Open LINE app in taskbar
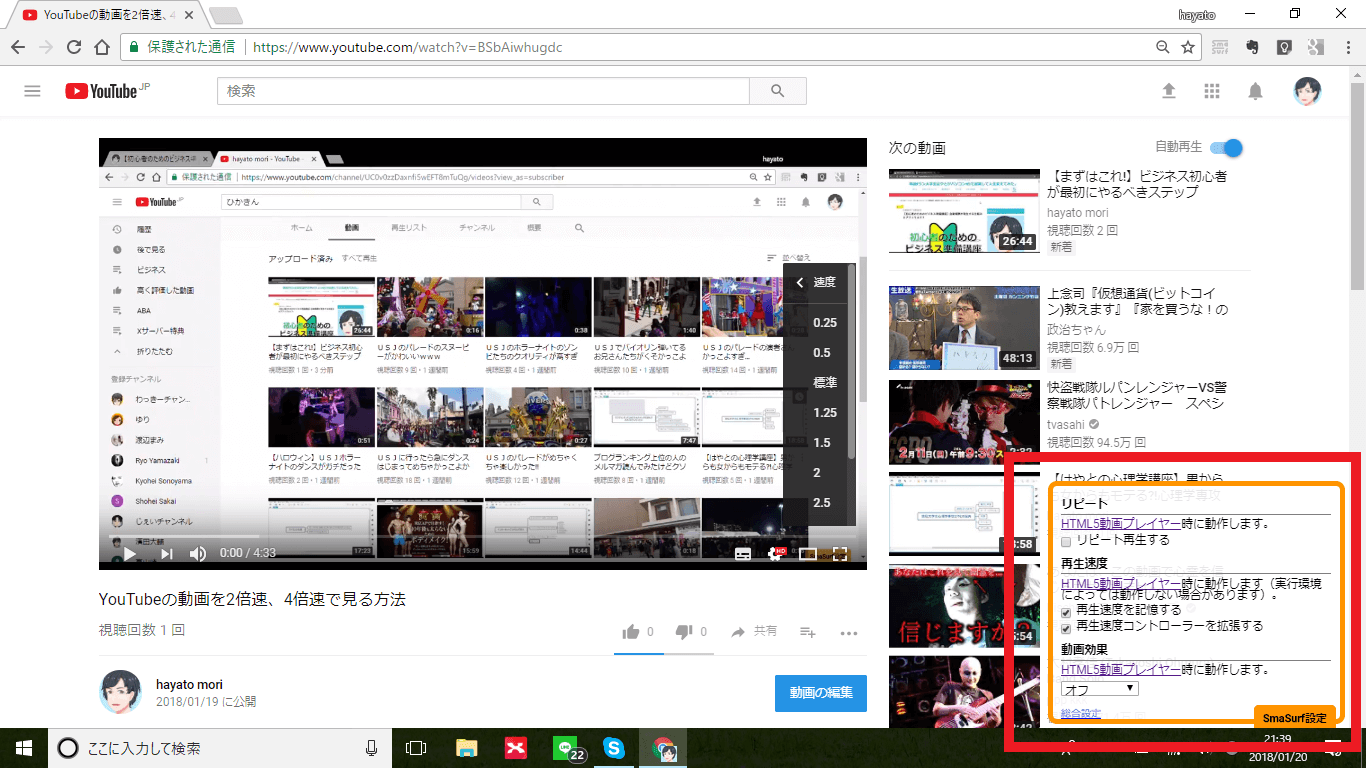 (x=568, y=747)
